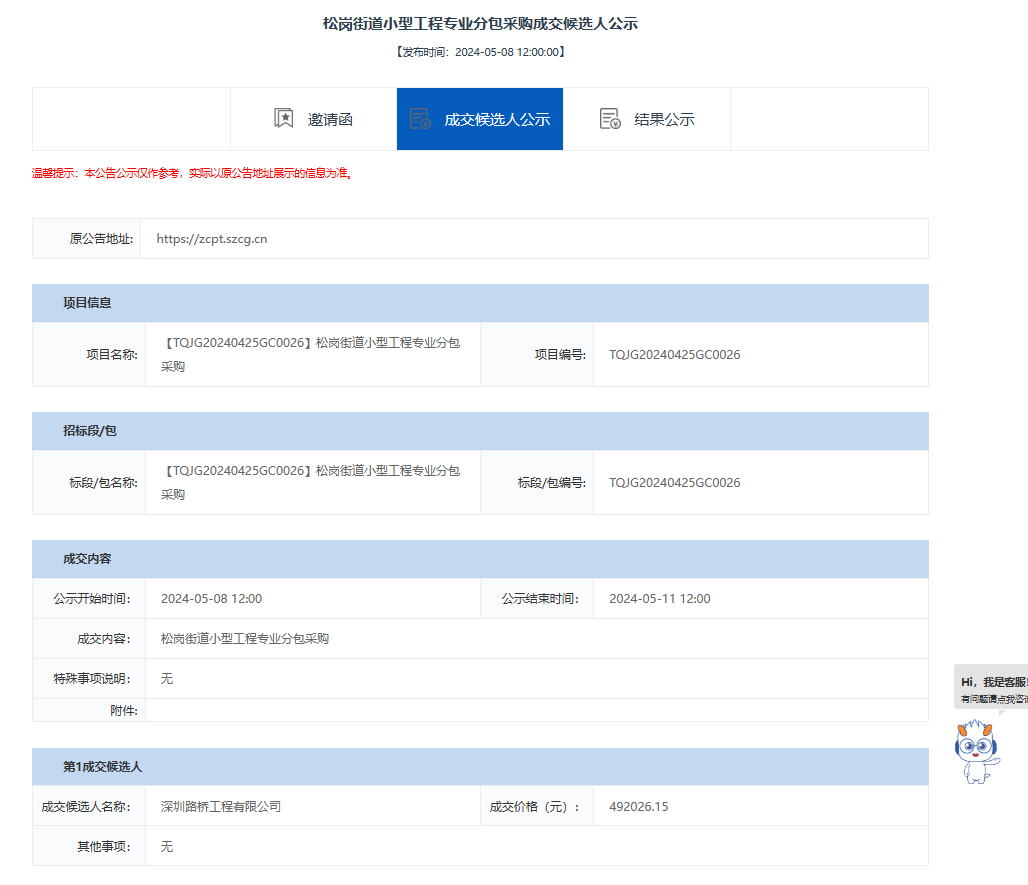Switch to the 邀请函 tab
This screenshot has width=1028, height=885.
(330, 119)
